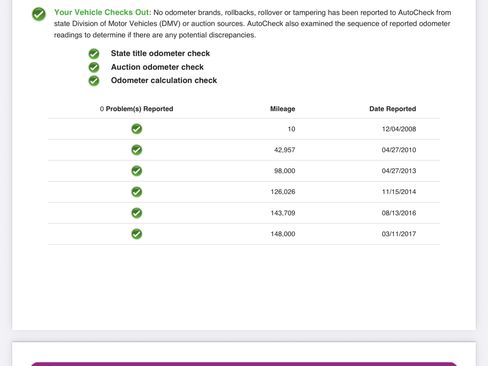Select the mileage value 10
The image size is (488, 366).
click(291, 129)
